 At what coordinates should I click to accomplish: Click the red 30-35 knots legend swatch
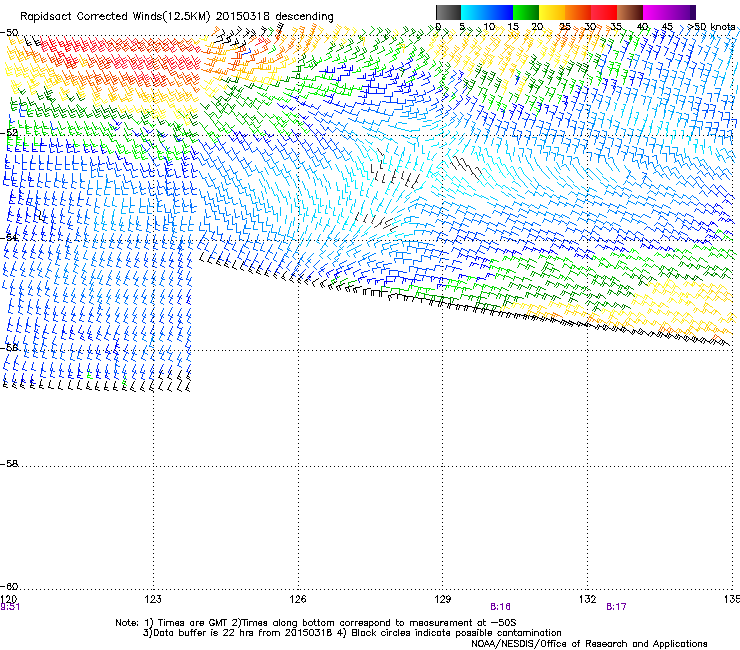coord(604,12)
